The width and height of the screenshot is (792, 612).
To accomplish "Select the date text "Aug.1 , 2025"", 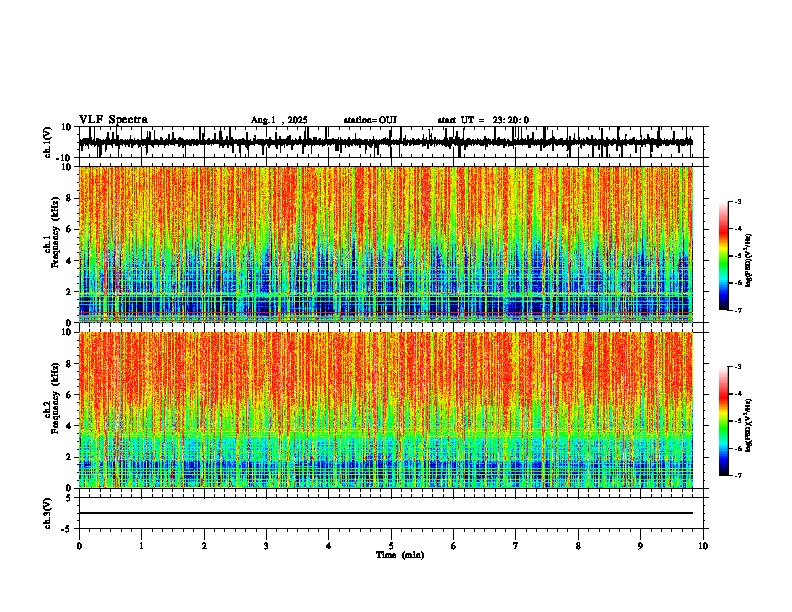I will 279,120.
